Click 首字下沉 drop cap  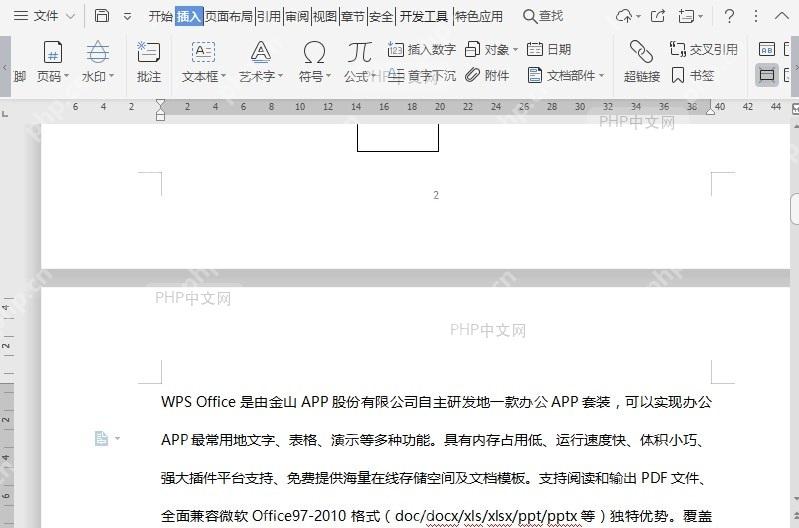click(x=421, y=76)
